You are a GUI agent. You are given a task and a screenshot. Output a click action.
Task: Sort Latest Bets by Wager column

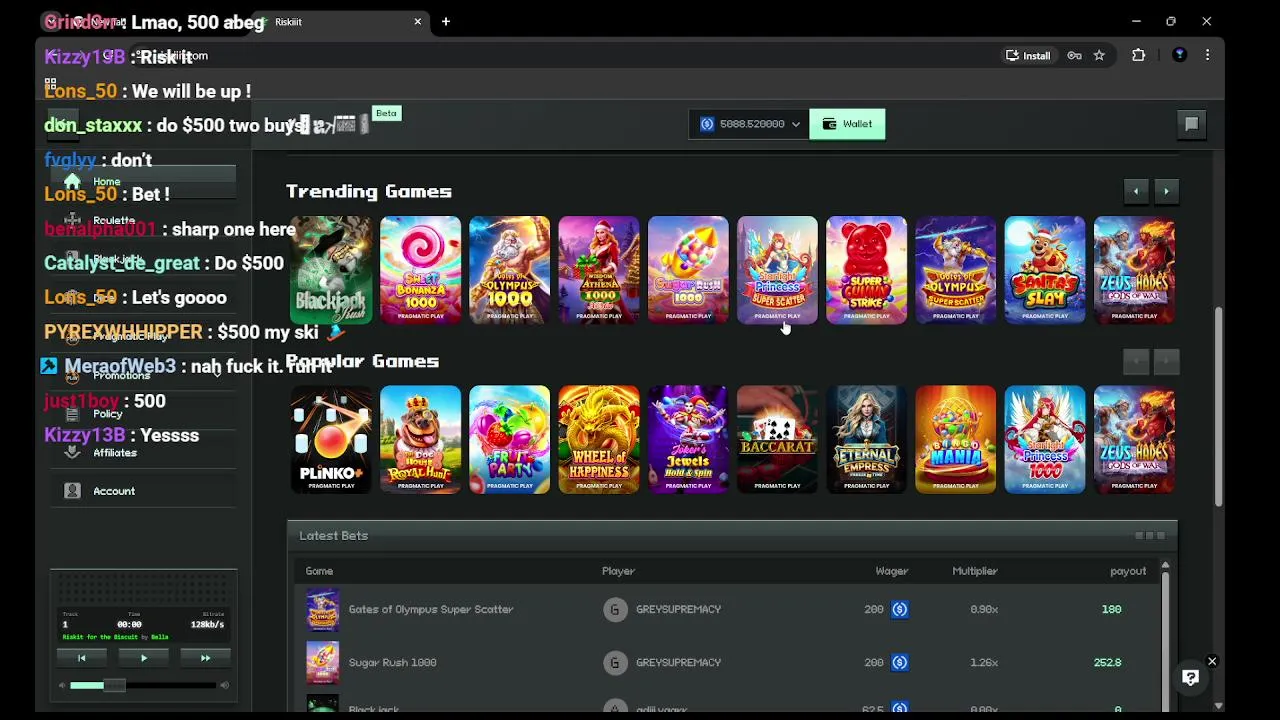[x=891, y=571]
